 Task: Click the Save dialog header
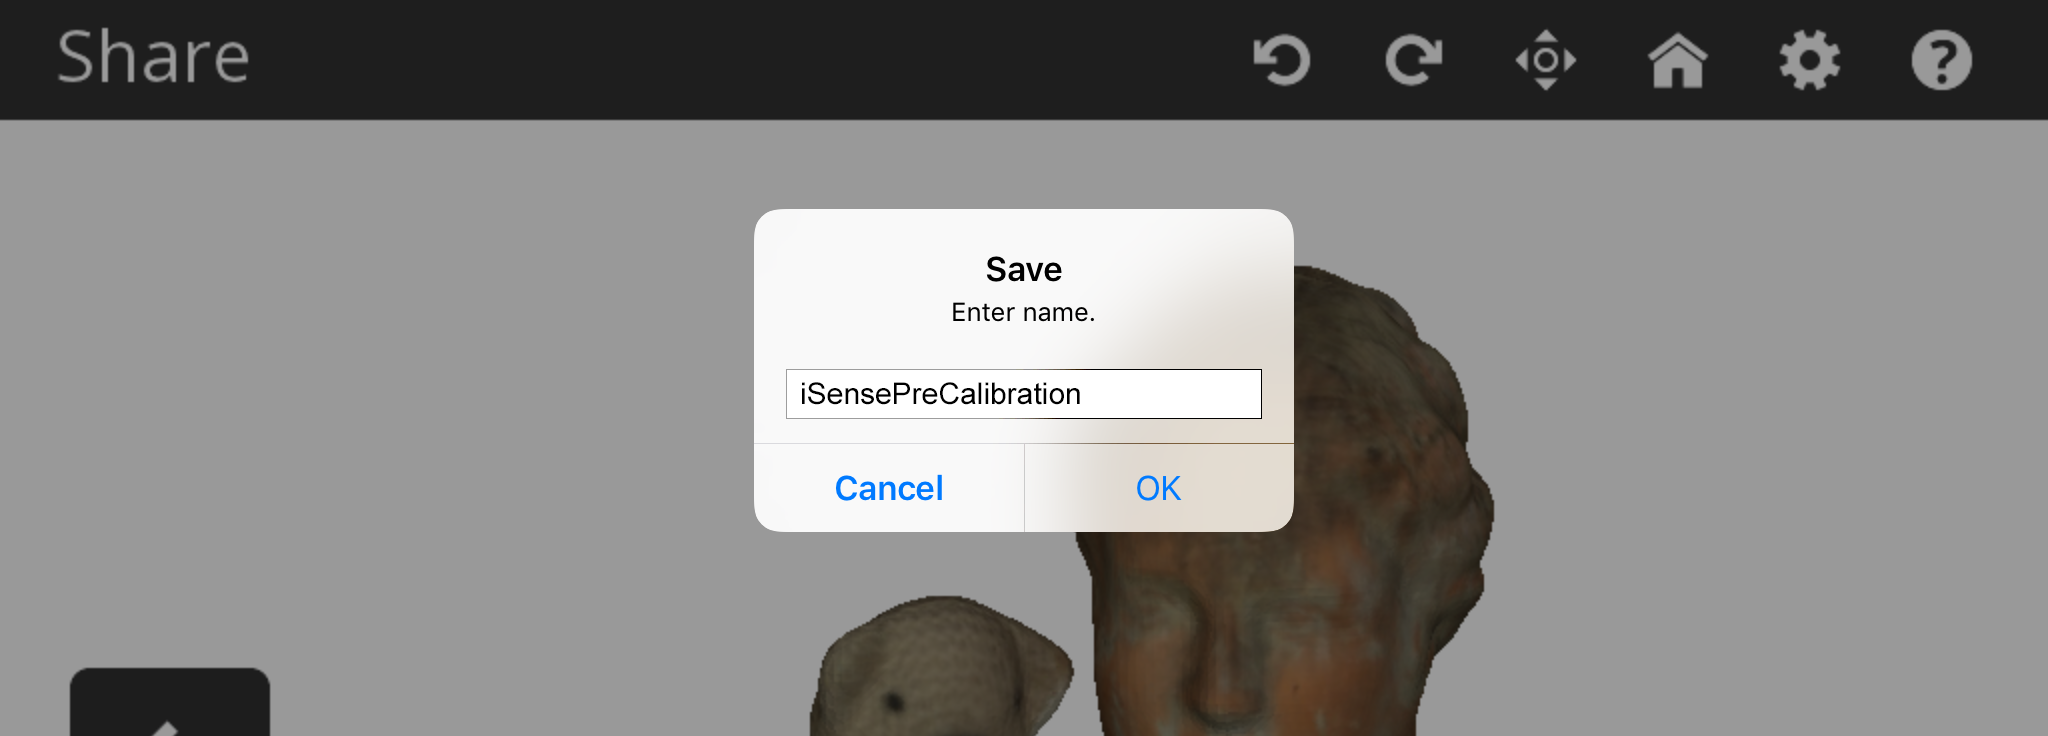pyautogui.click(x=1023, y=268)
